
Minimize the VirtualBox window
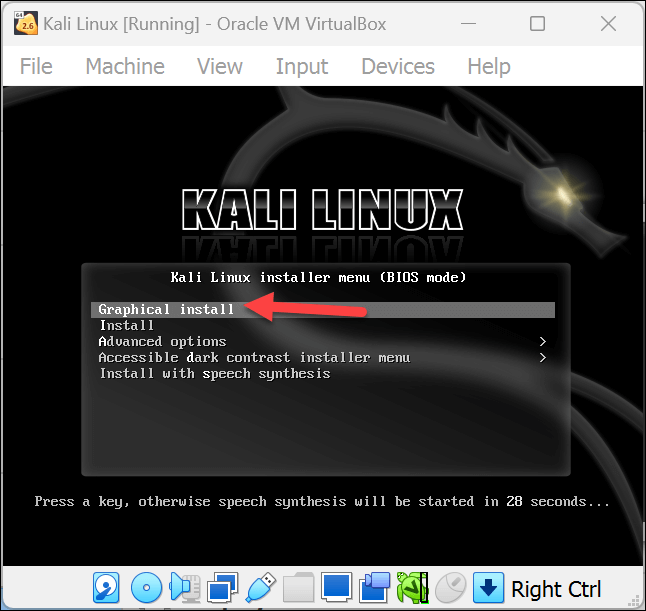[x=468, y=23]
